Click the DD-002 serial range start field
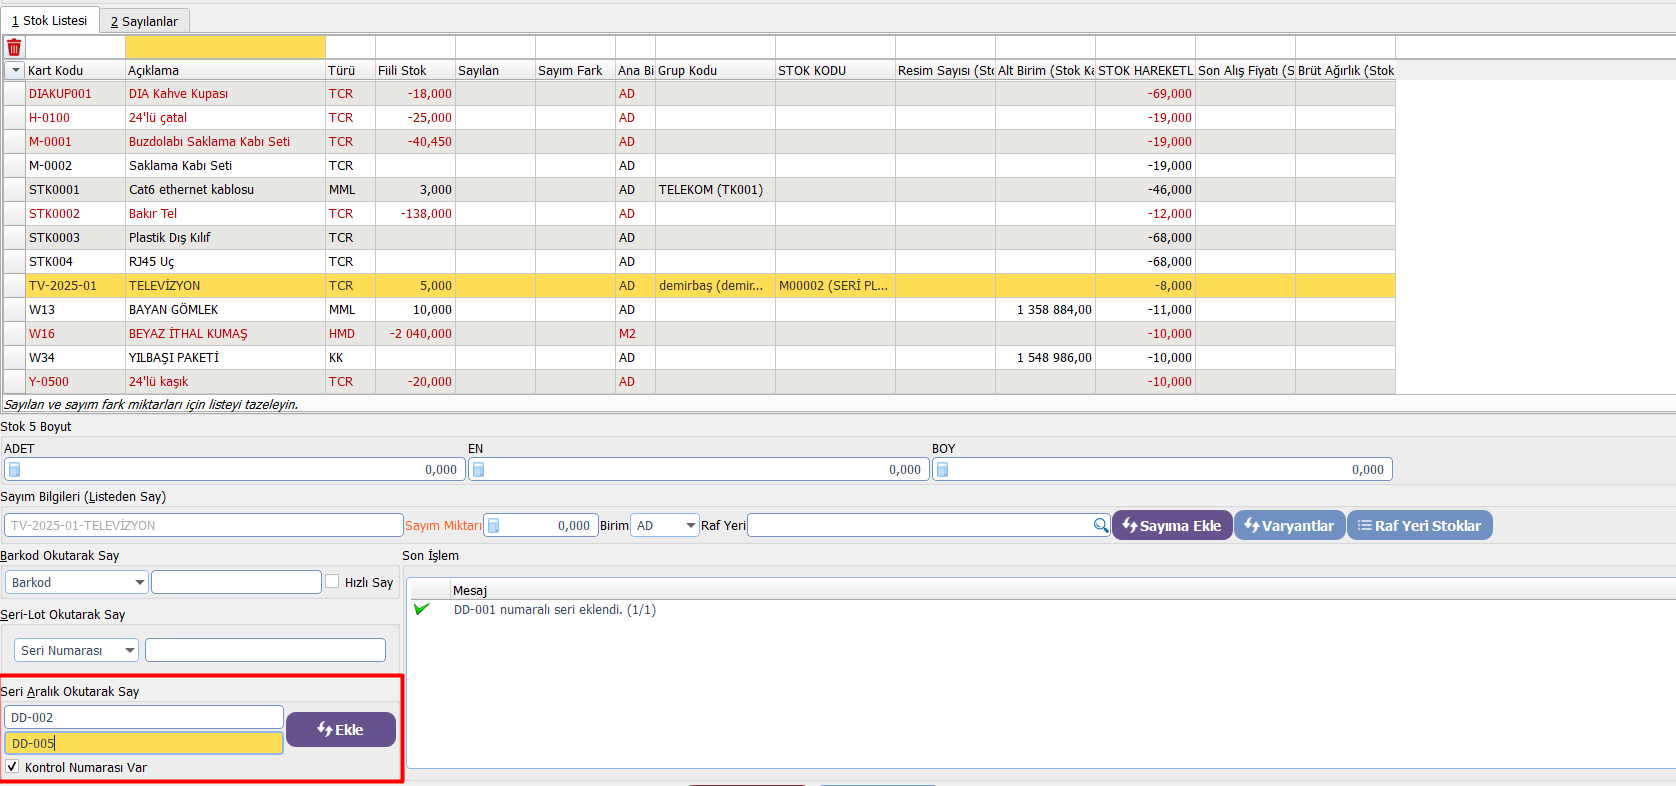Viewport: 1676px width, 786px height. point(144,717)
